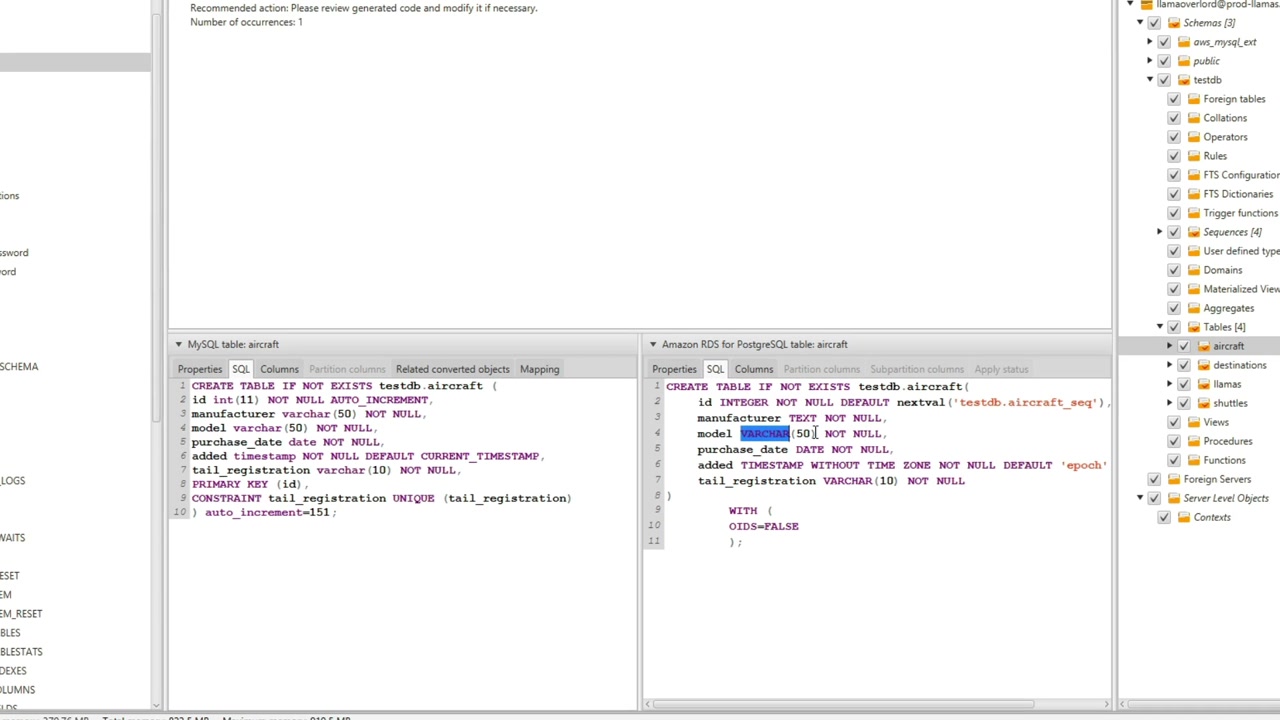
Task: Open Related converted objects tab
Action: pyautogui.click(x=452, y=369)
